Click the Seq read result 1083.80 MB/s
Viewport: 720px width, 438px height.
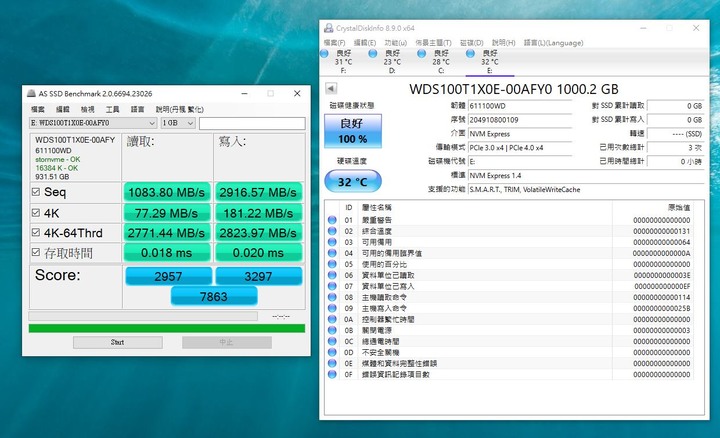pos(167,192)
